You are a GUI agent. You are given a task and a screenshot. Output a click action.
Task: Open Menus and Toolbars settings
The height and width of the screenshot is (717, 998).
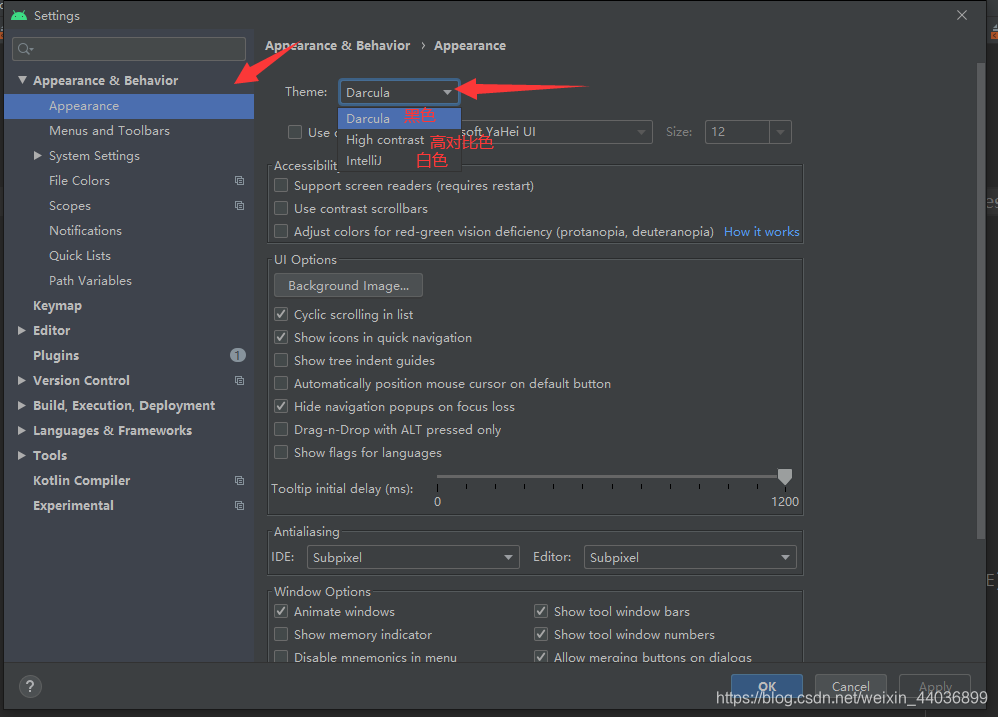click(109, 130)
